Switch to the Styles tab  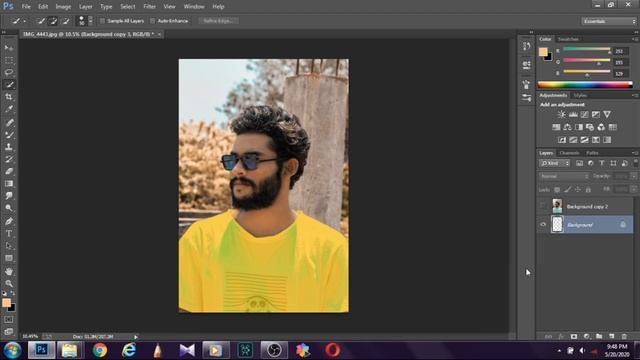[x=580, y=96]
